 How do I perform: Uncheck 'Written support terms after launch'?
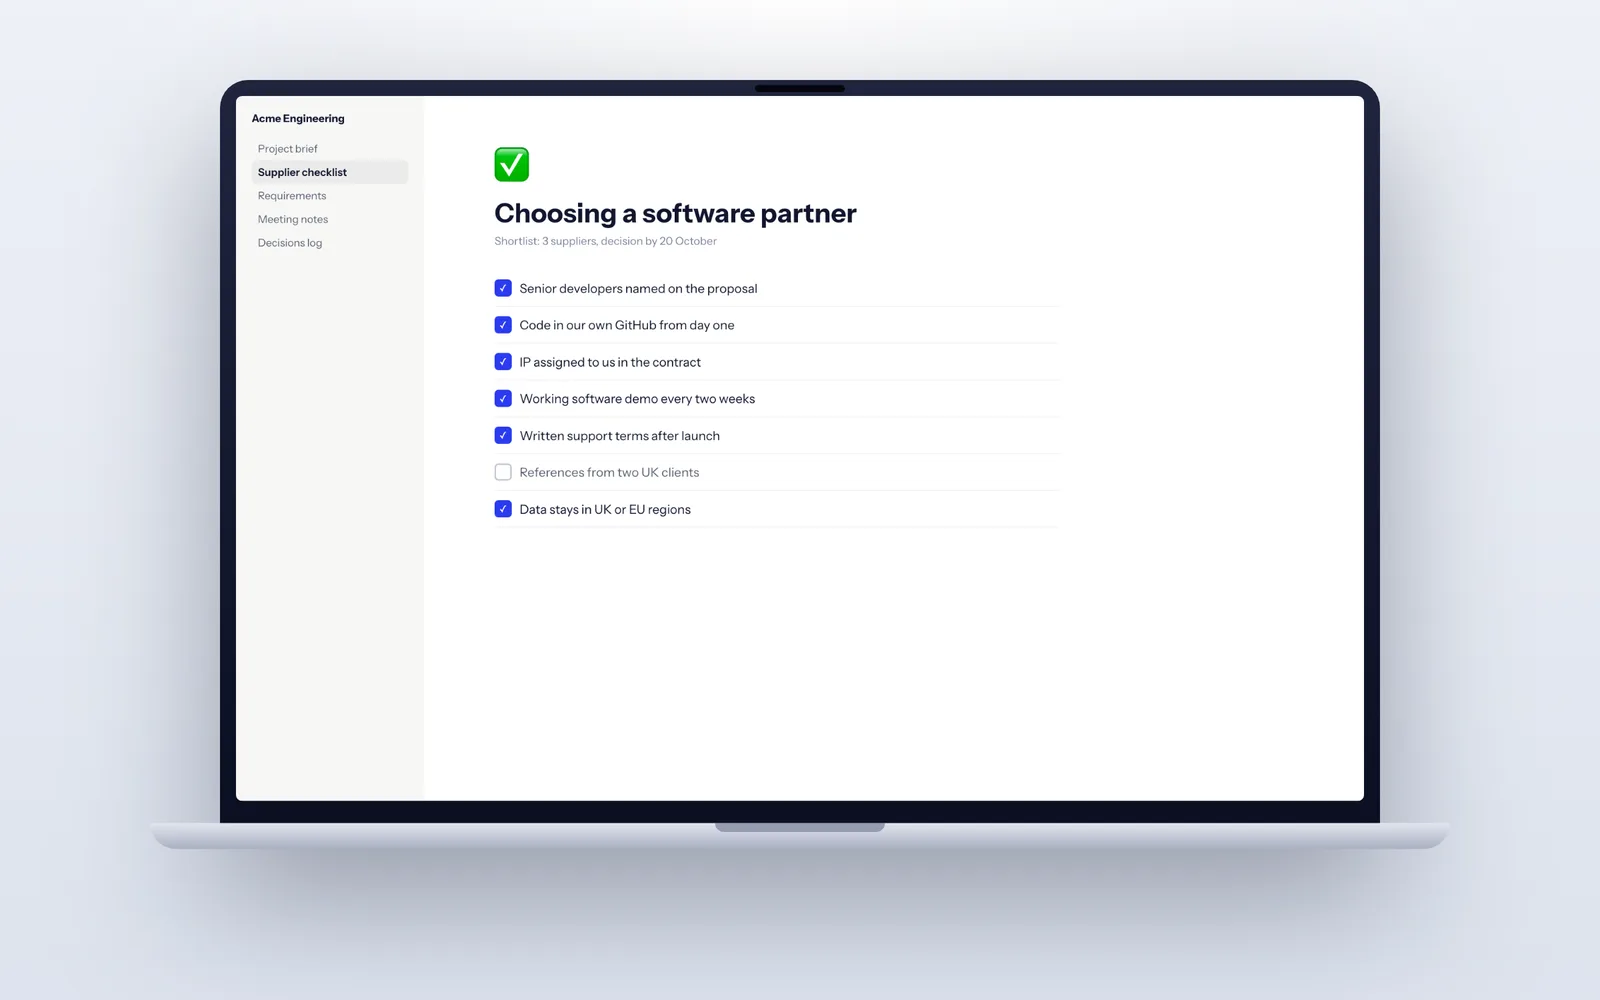(503, 435)
